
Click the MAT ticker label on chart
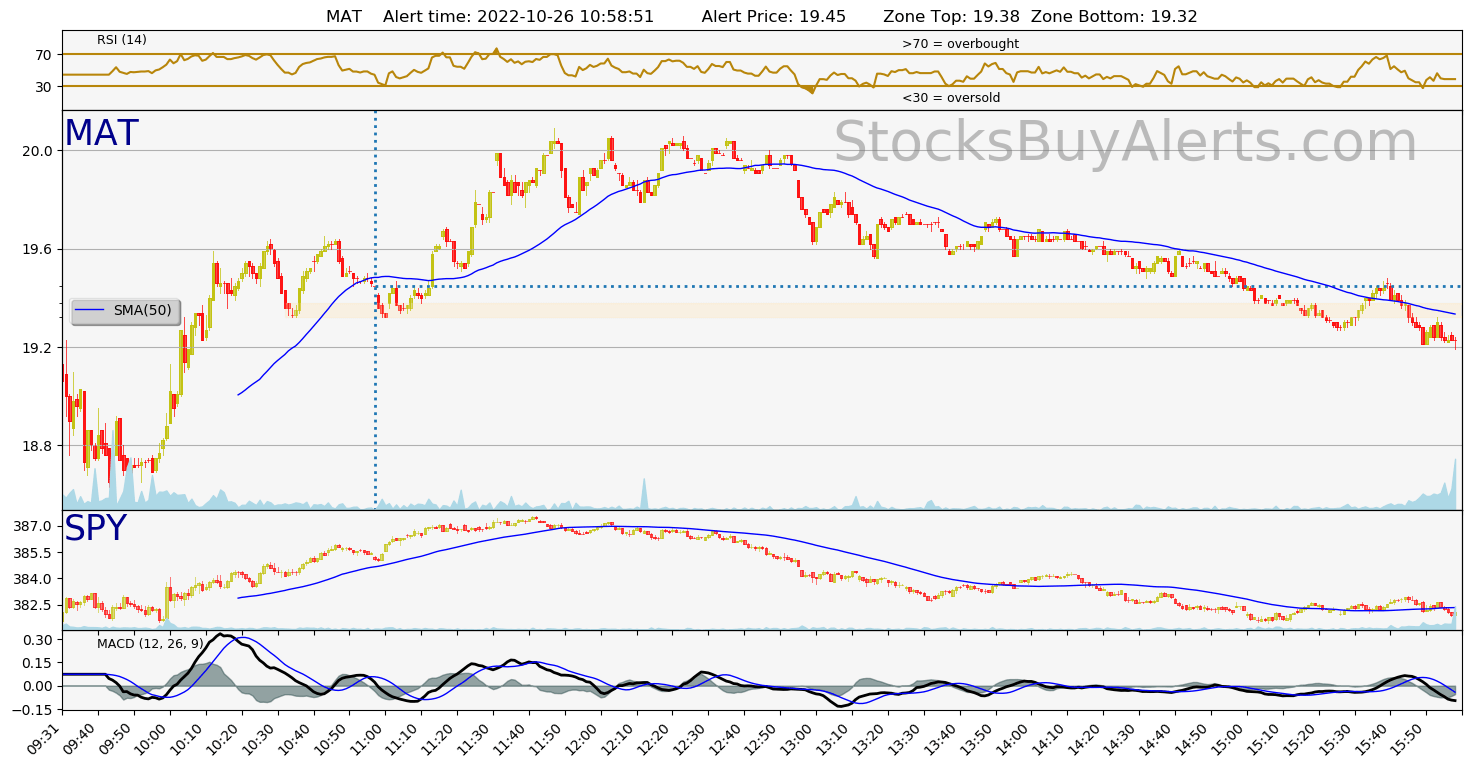tap(101, 134)
